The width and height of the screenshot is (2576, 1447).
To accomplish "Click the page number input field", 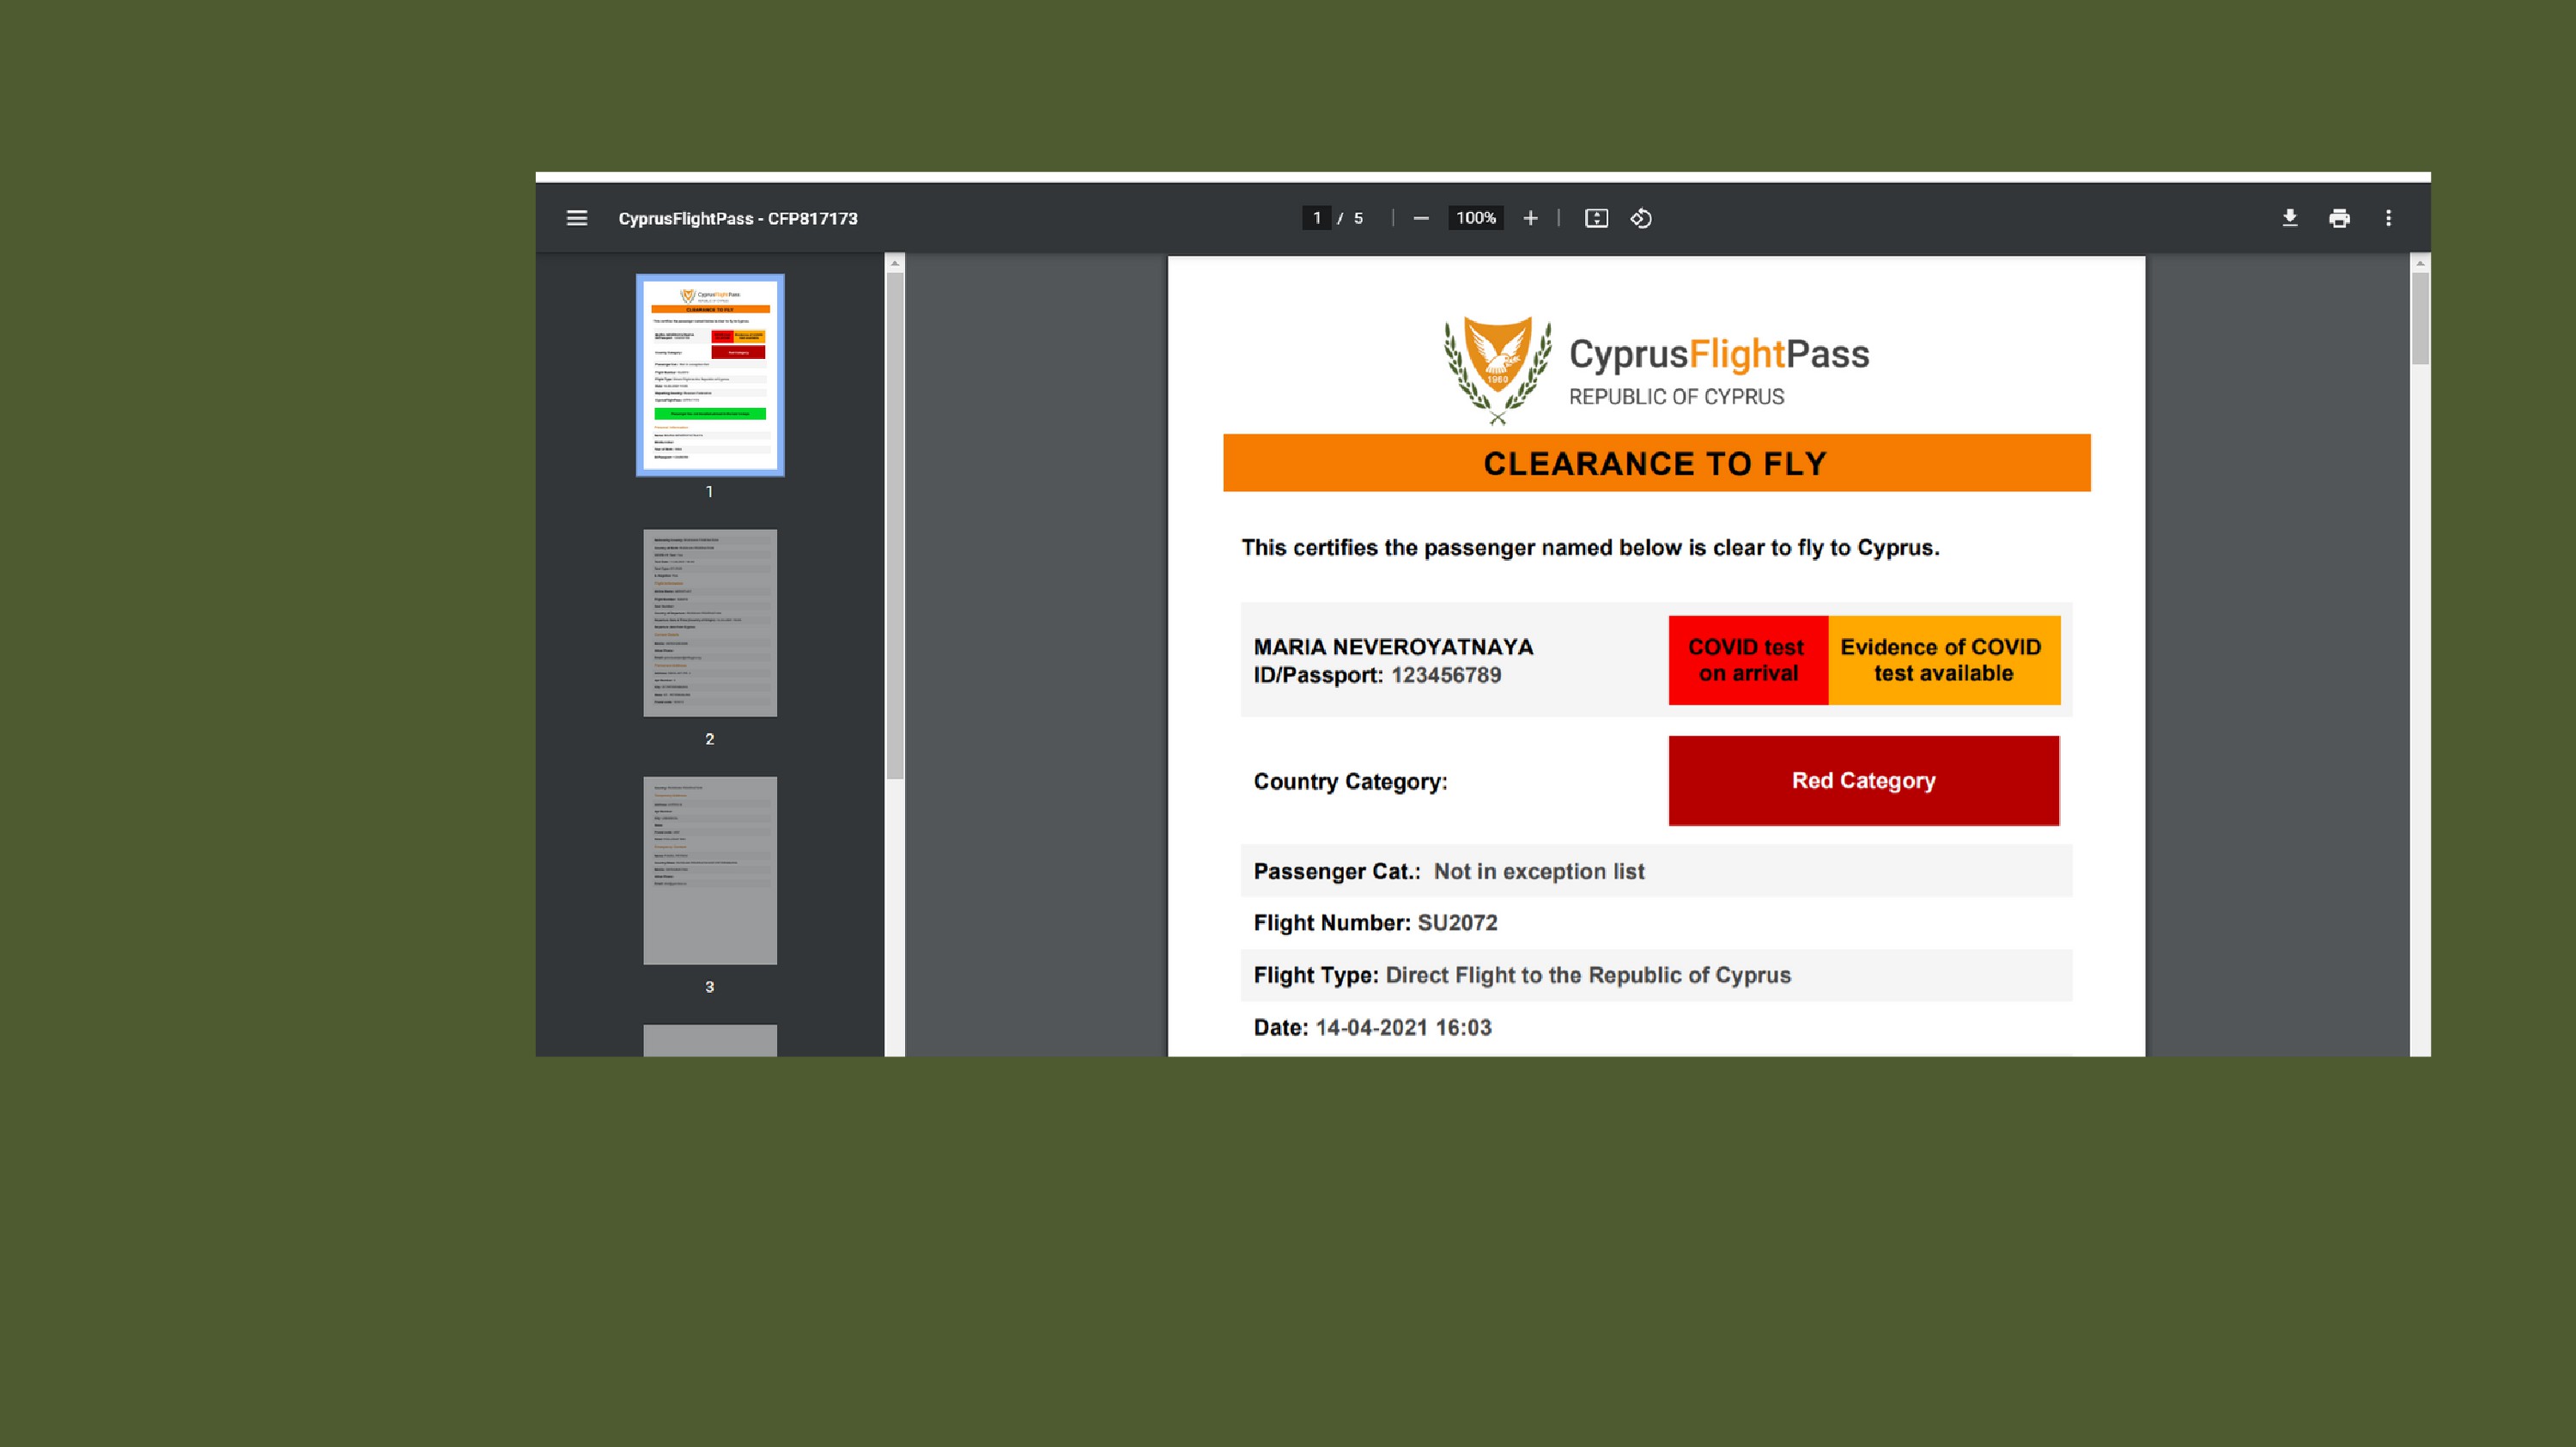I will coord(1316,218).
